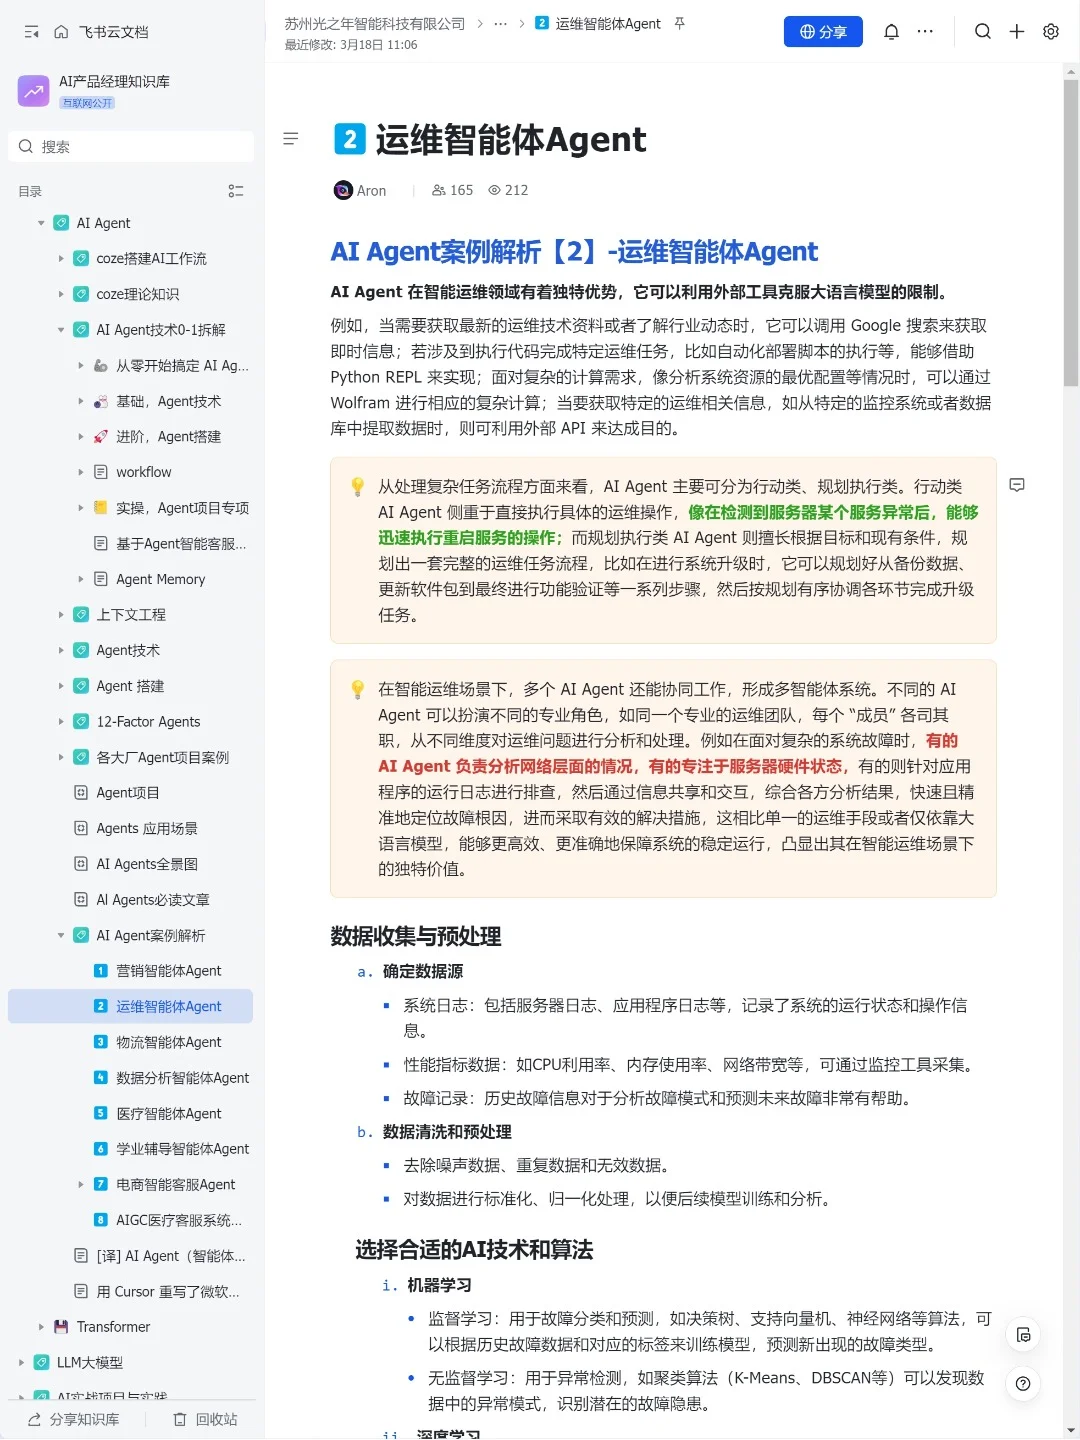1080x1440 pixels.
Task: Click the lightbulb icon in the second callout
Action: click(x=357, y=690)
